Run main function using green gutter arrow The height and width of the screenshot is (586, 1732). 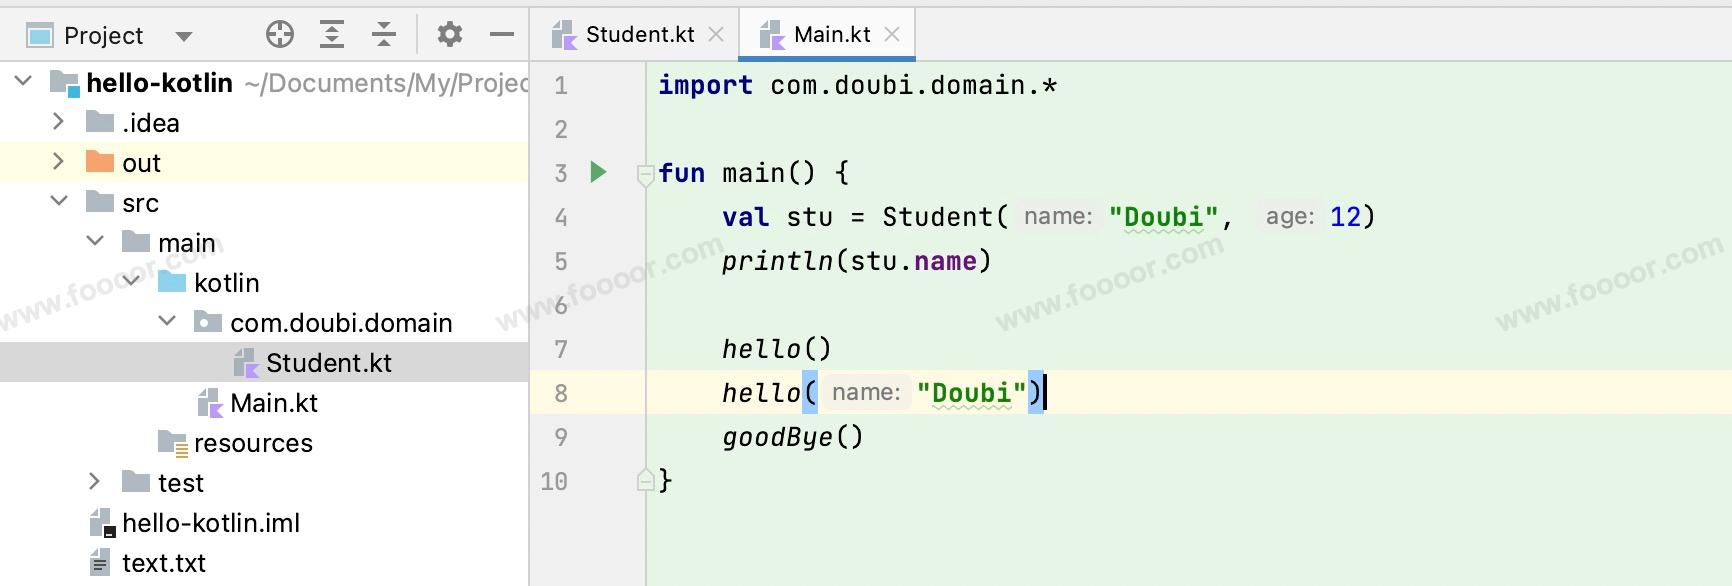[598, 172]
